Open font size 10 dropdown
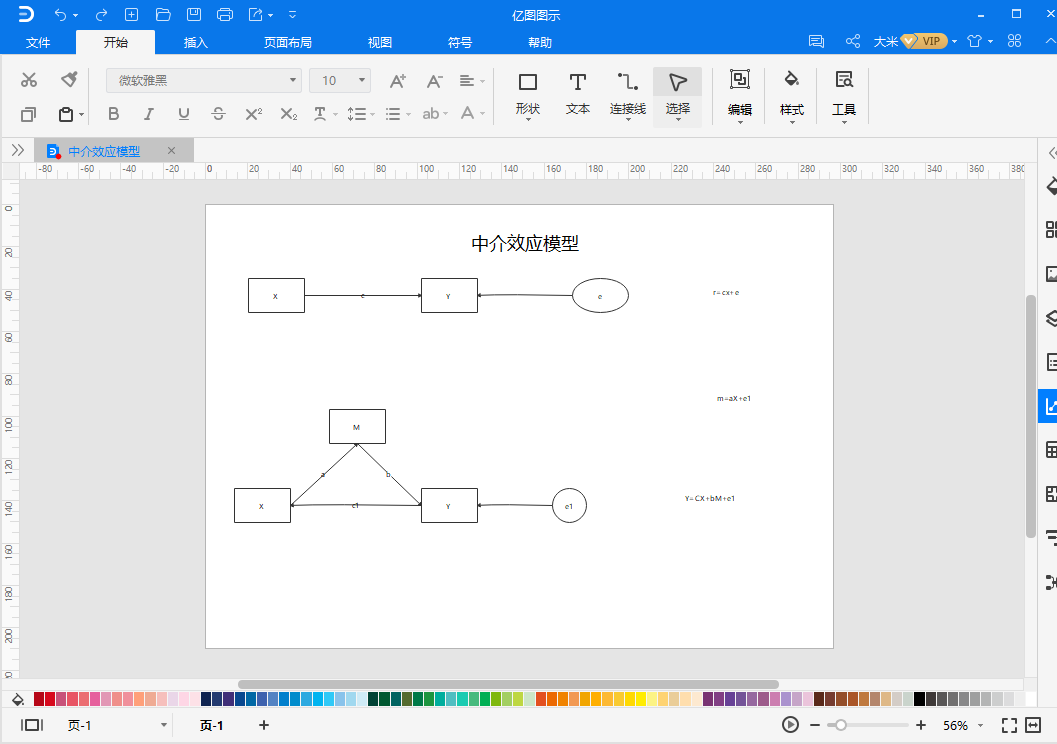The width and height of the screenshot is (1057, 744). coord(340,81)
